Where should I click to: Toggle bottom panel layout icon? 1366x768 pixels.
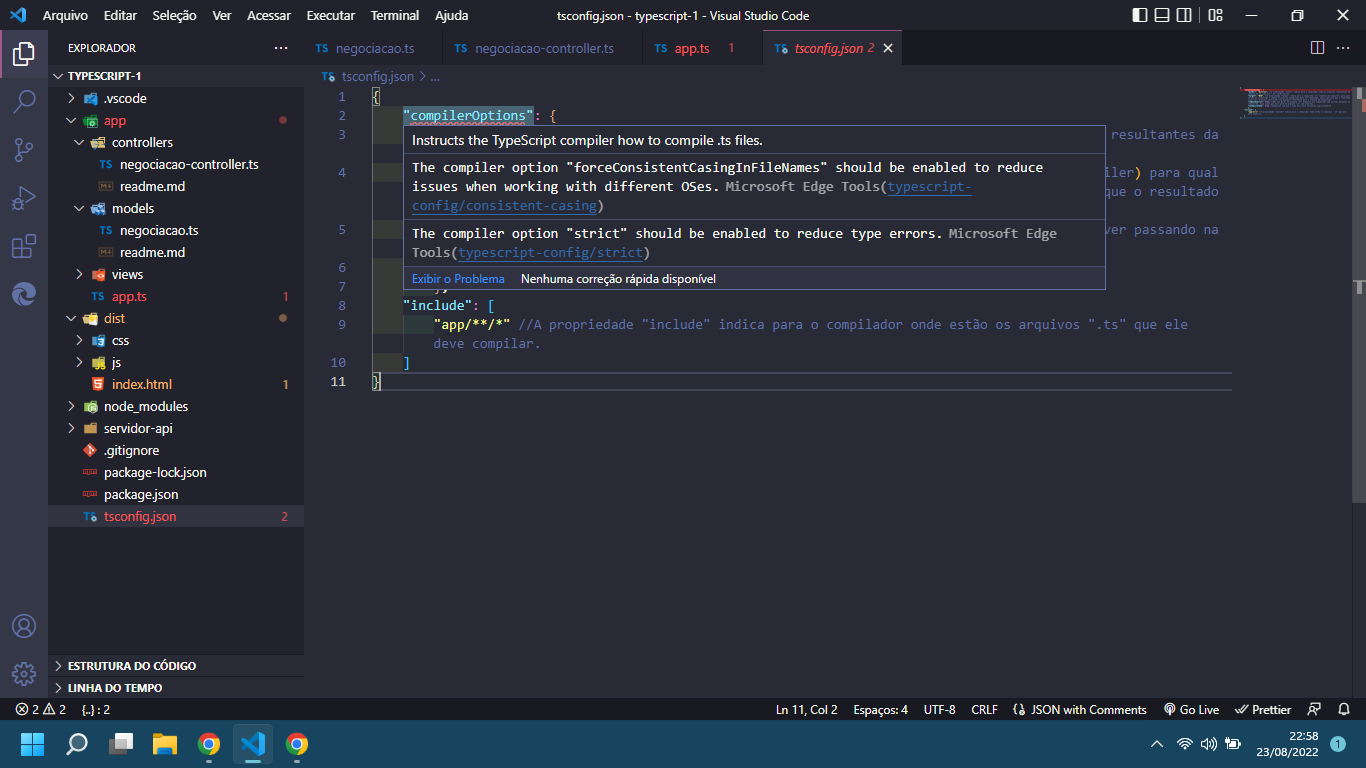tap(1162, 16)
